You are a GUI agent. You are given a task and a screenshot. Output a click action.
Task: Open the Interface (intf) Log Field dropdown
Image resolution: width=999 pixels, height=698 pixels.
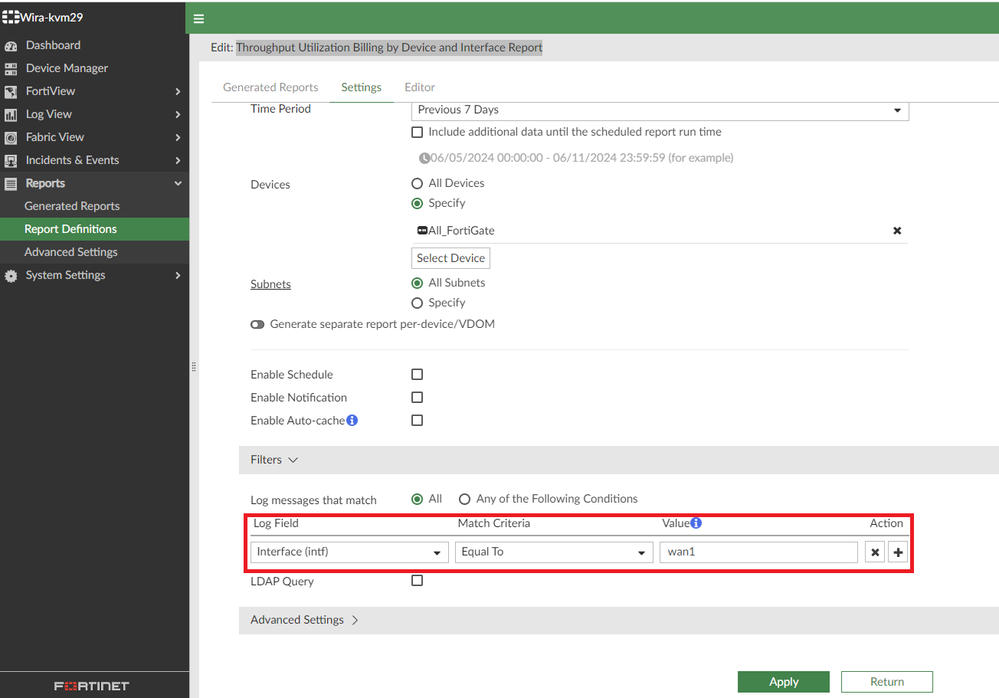pyautogui.click(x=349, y=552)
